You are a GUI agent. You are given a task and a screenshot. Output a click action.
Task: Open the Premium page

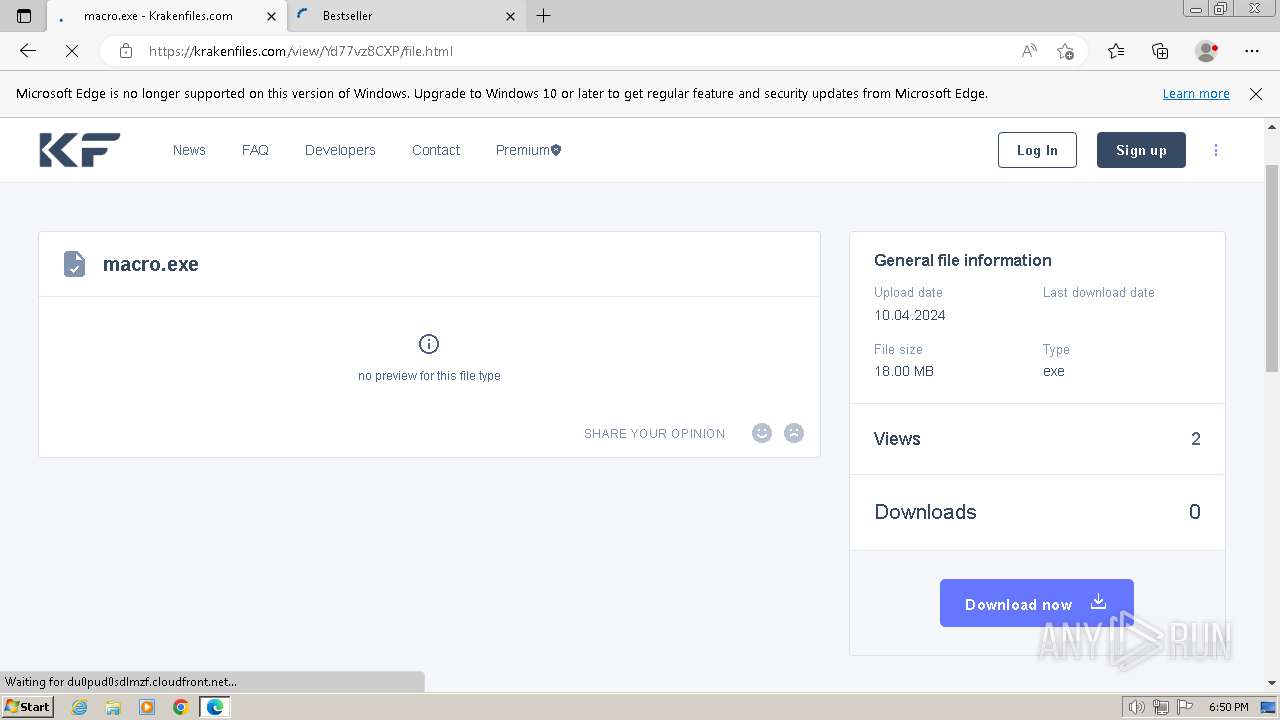coord(528,150)
